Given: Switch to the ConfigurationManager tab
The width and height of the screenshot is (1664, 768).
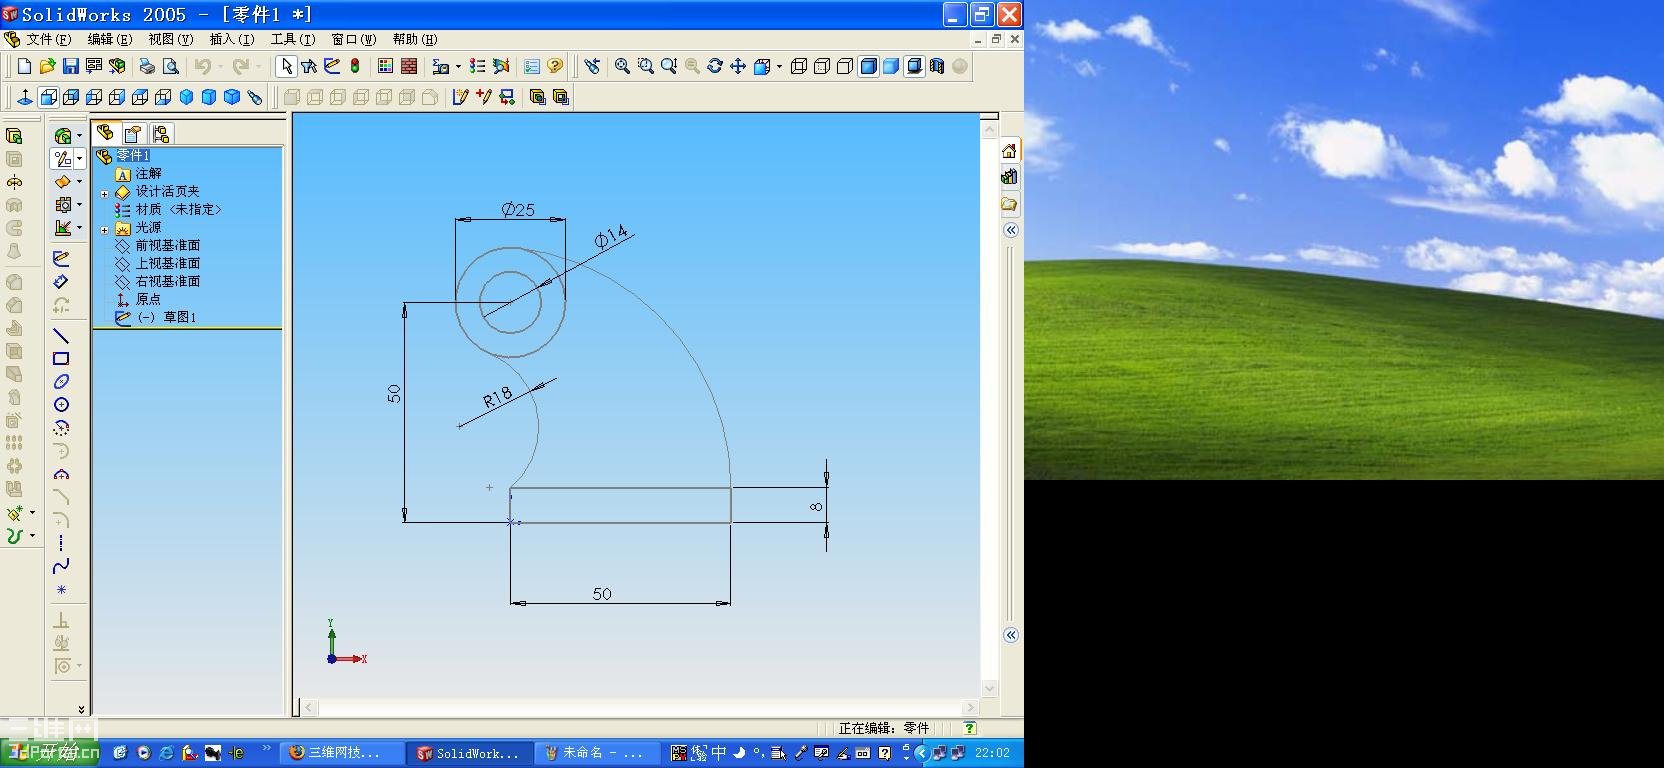Looking at the screenshot, I should pos(160,133).
